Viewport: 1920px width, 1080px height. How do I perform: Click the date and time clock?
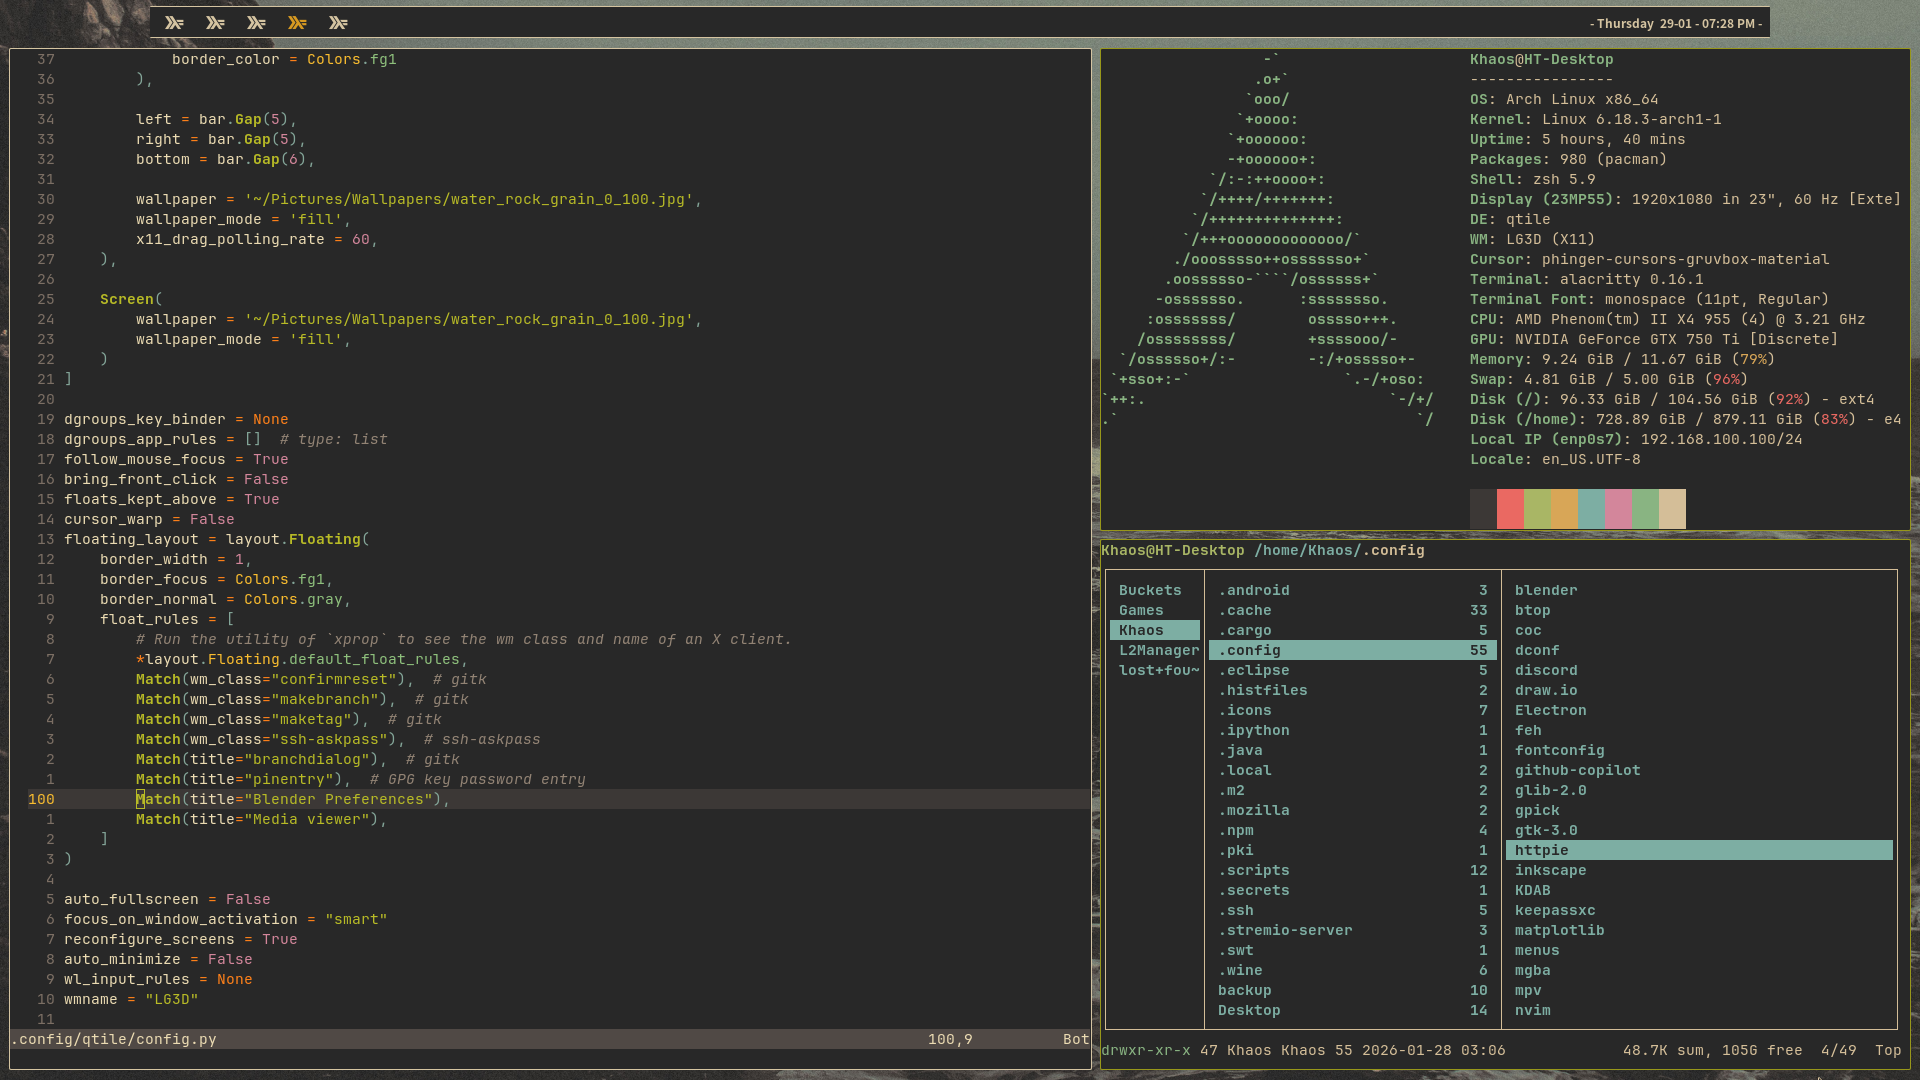click(x=1676, y=23)
